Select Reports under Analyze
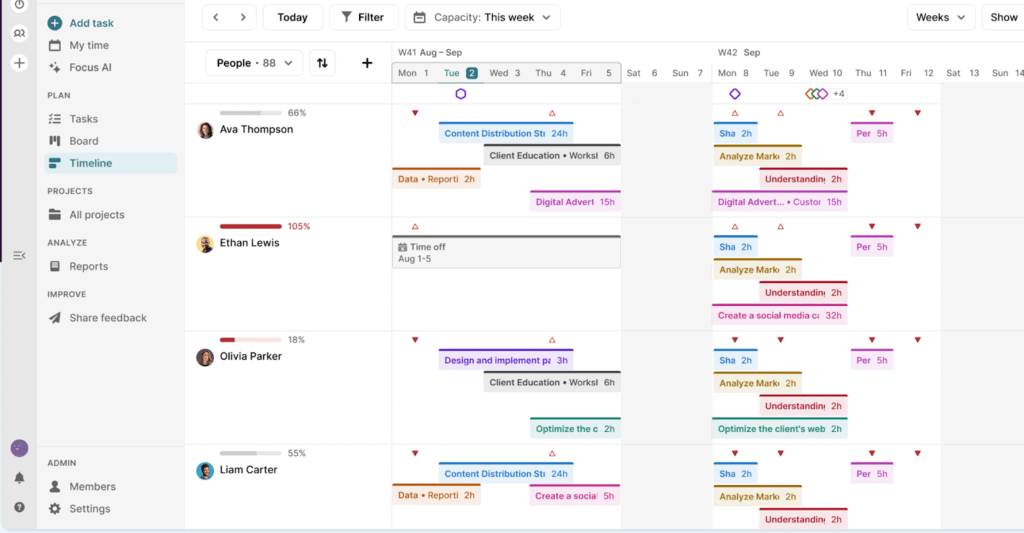This screenshot has height=533, width=1024. pos(88,266)
